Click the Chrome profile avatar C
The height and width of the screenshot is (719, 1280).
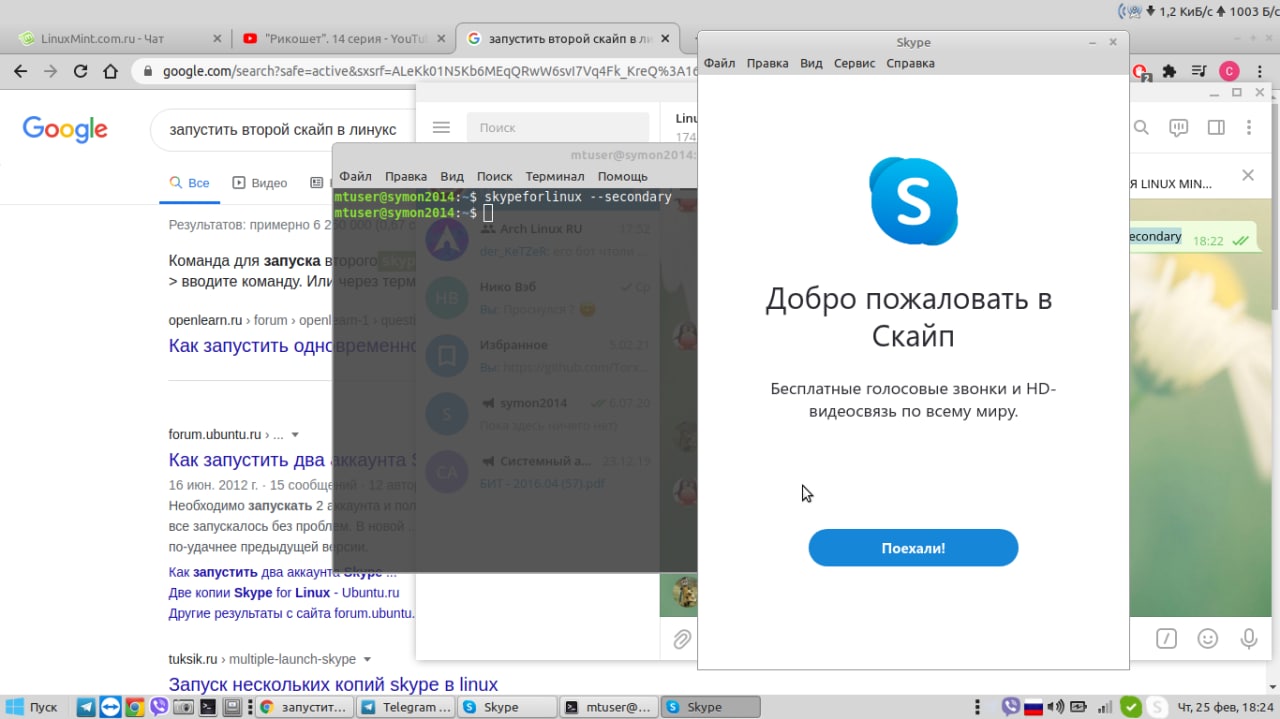tap(1229, 71)
